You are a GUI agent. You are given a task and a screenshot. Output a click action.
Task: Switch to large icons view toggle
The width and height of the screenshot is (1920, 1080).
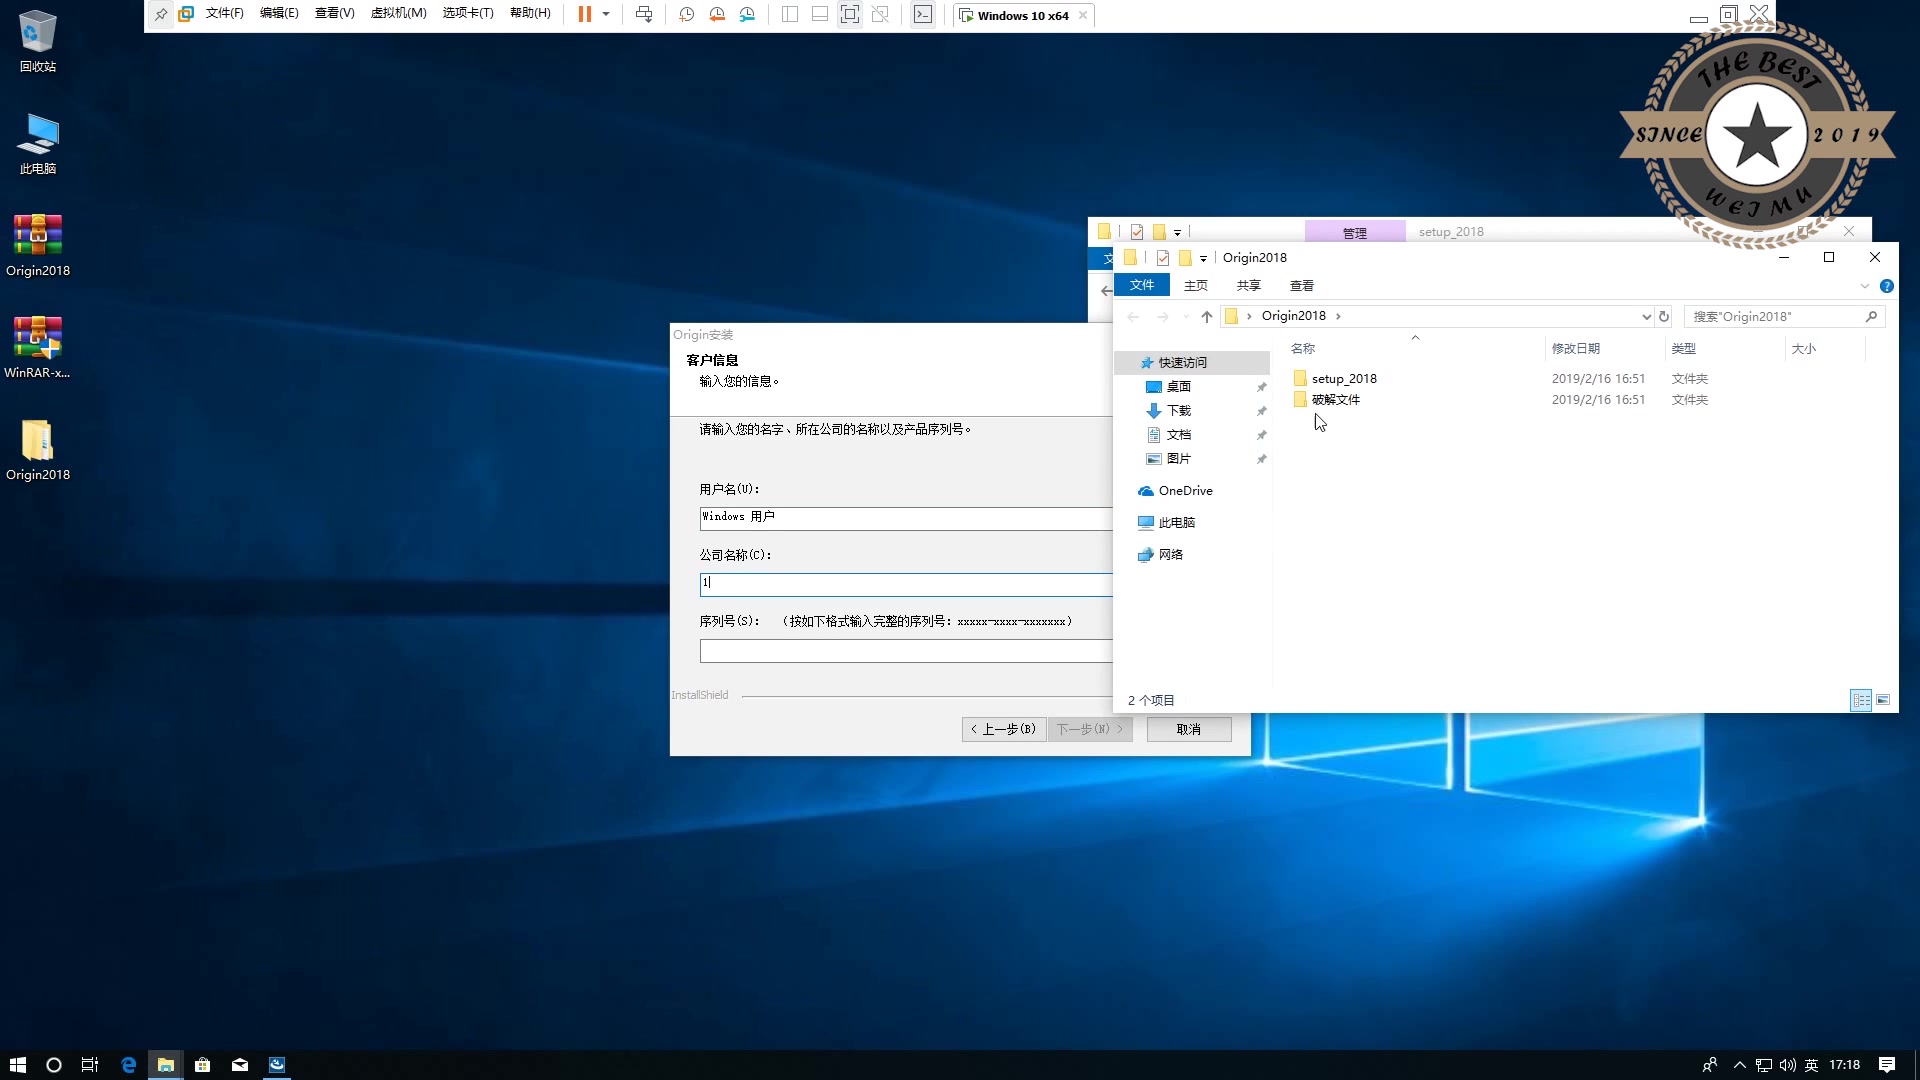click(x=1883, y=700)
